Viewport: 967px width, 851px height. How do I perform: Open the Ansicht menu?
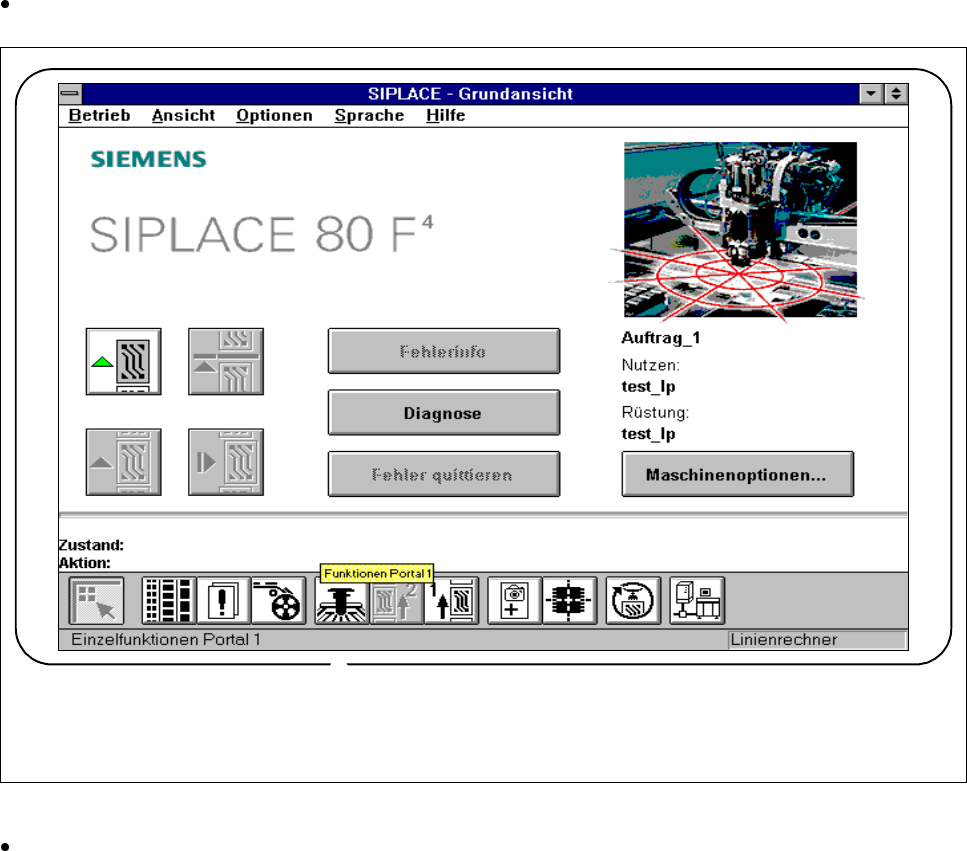183,115
